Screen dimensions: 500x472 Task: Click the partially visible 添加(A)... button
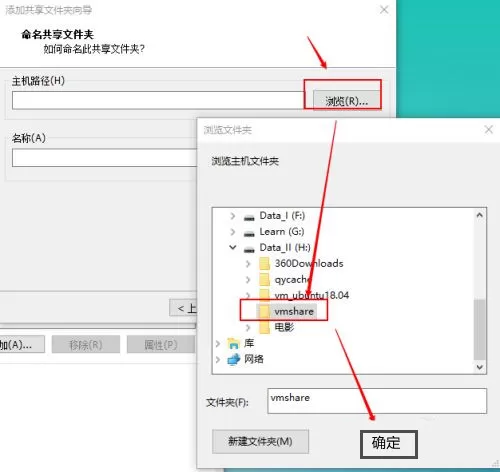[x=22, y=344]
